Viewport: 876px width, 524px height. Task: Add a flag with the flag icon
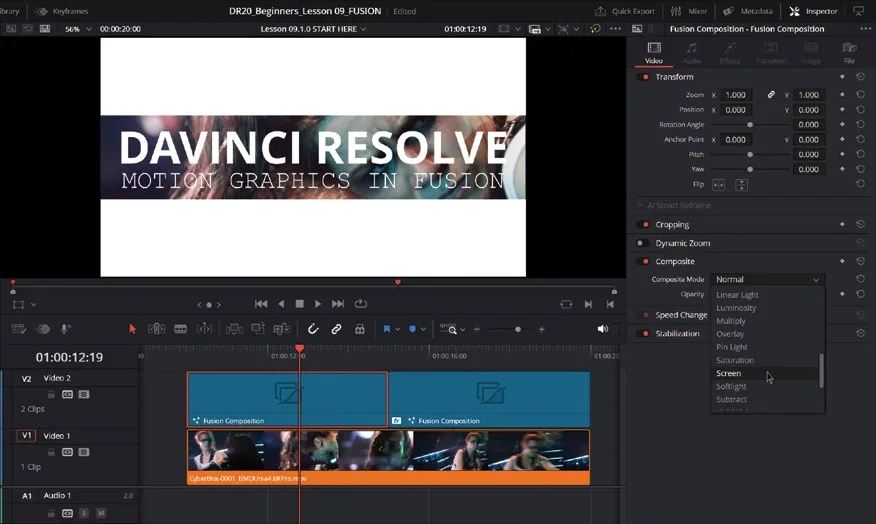coord(387,329)
